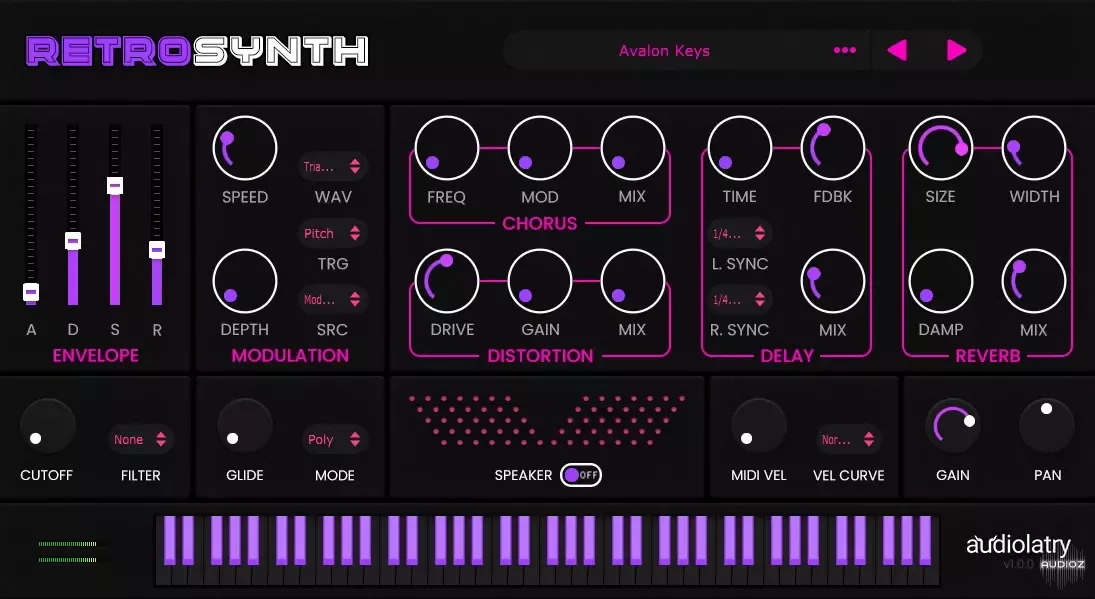Click the Release envelope slider handle
The width and height of the screenshot is (1095, 599).
157,250
